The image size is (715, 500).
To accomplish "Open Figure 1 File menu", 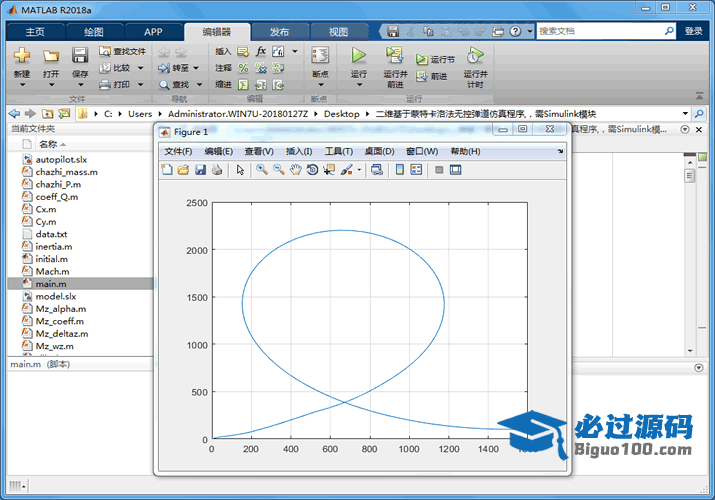I will point(178,151).
